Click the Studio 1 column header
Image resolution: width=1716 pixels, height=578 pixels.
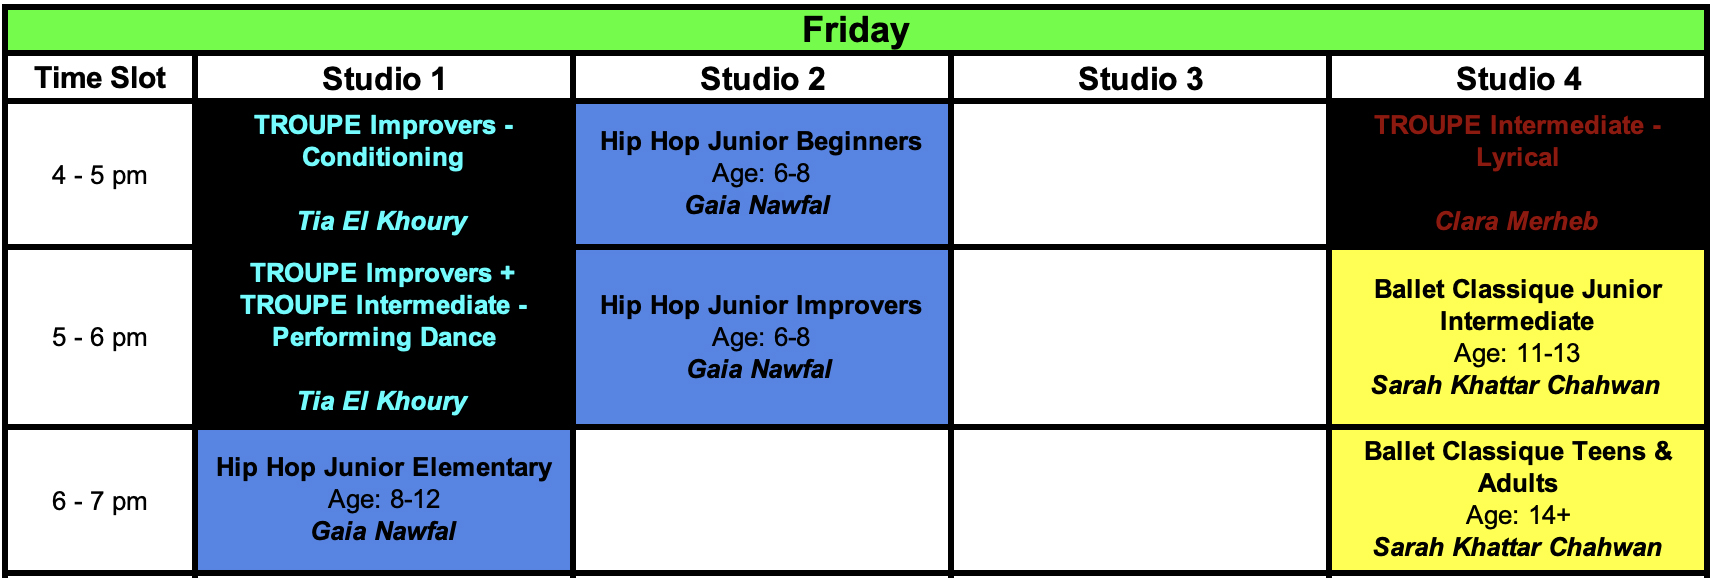(x=384, y=78)
